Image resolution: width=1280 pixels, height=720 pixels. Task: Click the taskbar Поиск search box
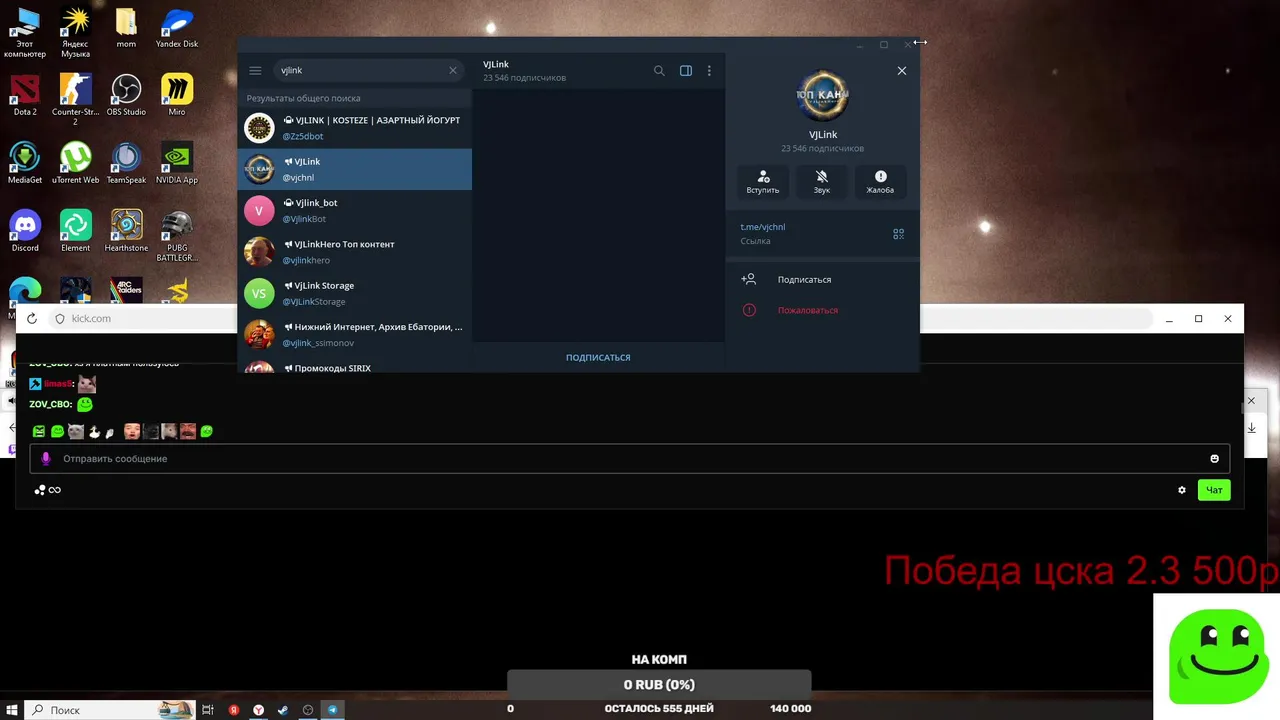click(x=110, y=709)
